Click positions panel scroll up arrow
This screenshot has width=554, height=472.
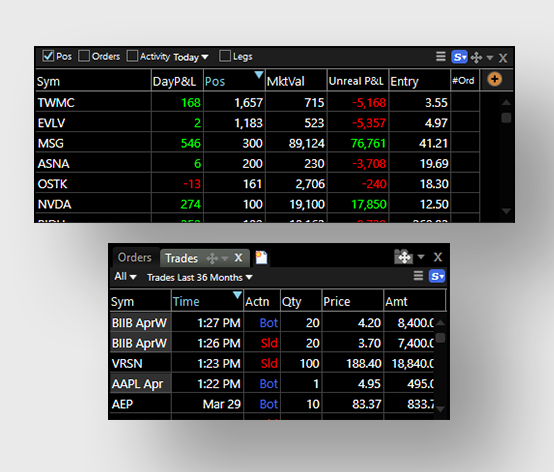(x=506, y=102)
